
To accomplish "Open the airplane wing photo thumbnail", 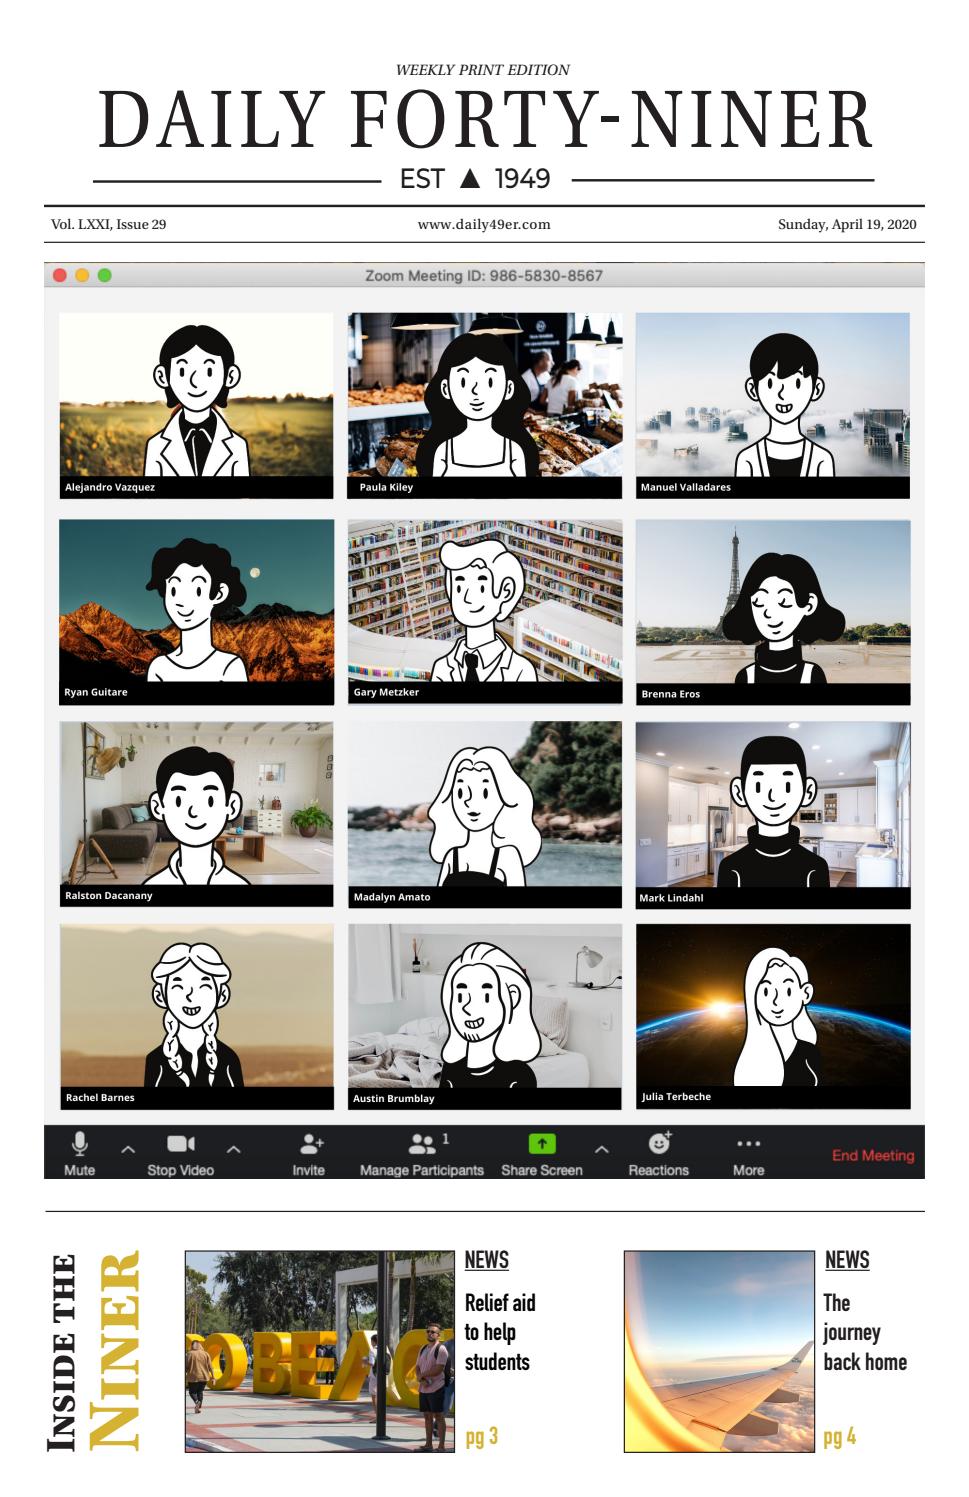I will pyautogui.click(x=719, y=1351).
